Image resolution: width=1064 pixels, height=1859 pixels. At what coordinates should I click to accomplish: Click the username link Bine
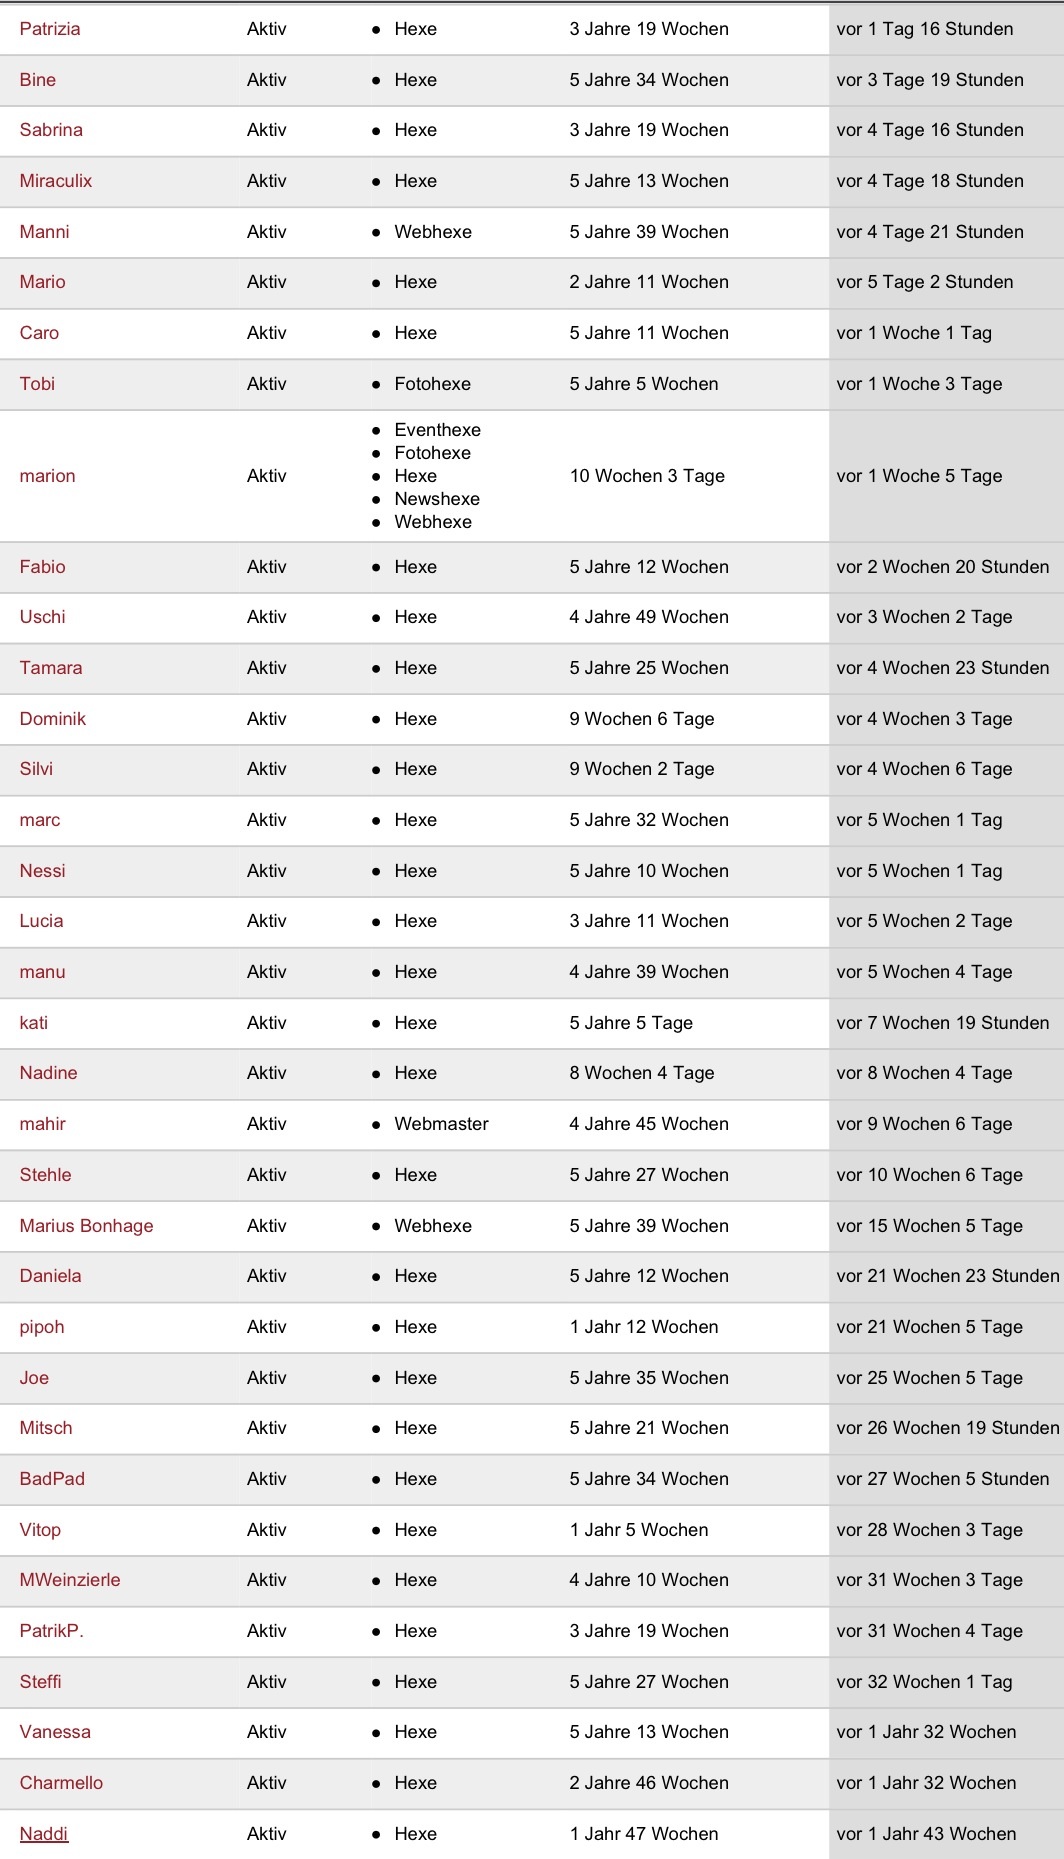(38, 80)
